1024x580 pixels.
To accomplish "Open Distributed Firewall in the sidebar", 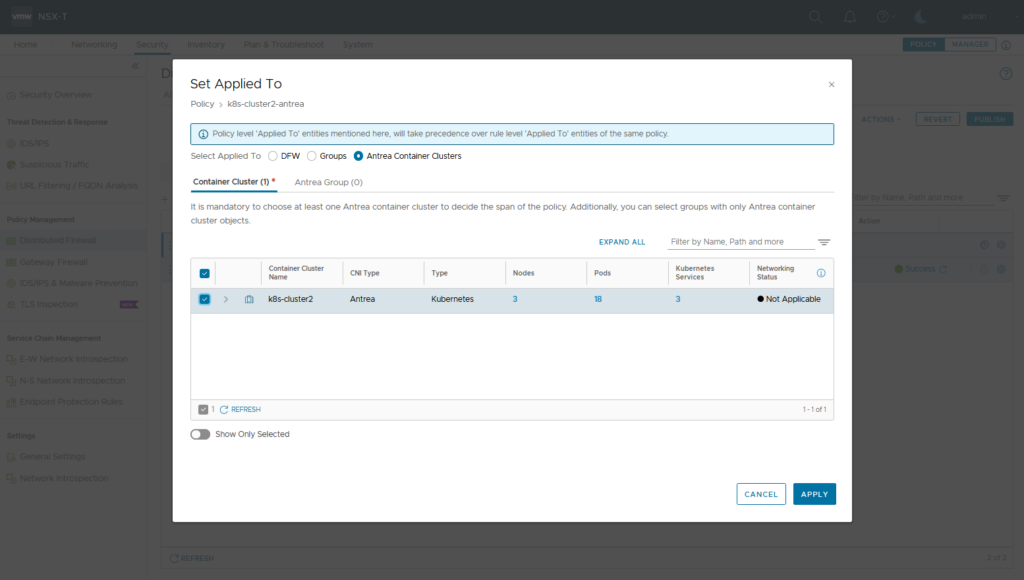I will [57, 240].
